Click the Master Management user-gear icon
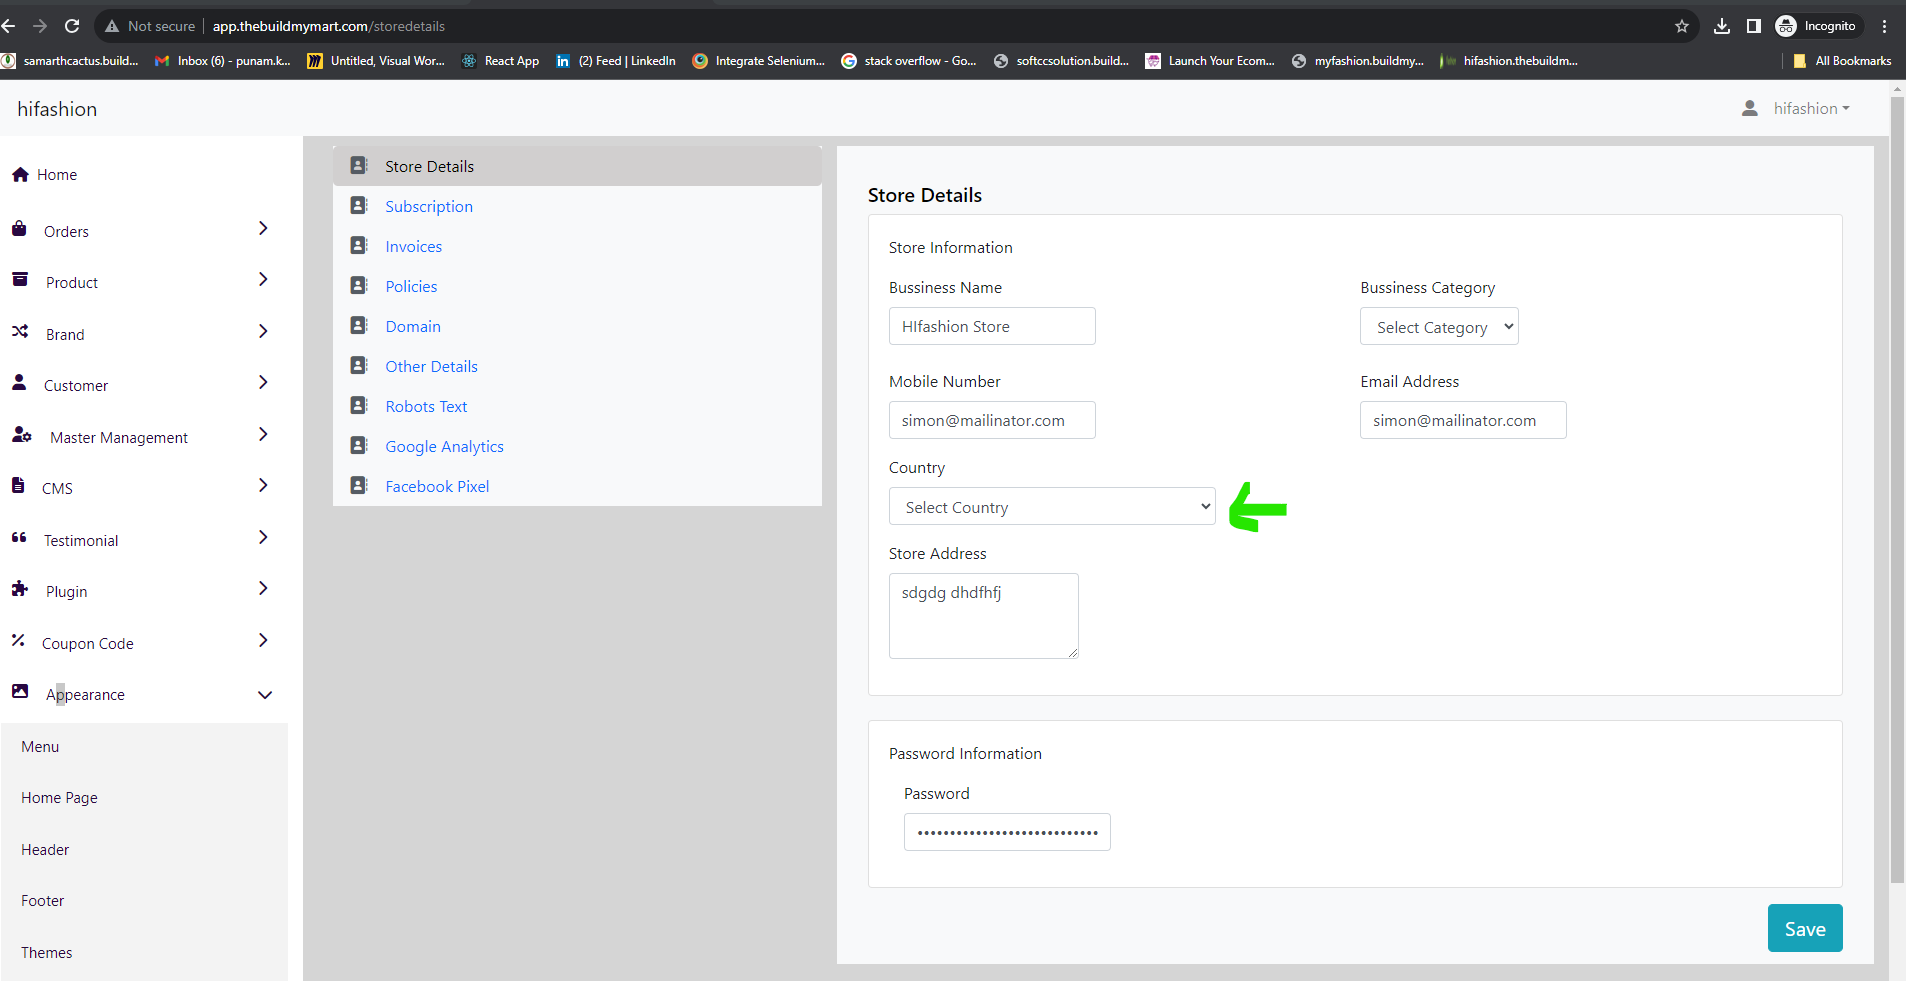 [22, 434]
